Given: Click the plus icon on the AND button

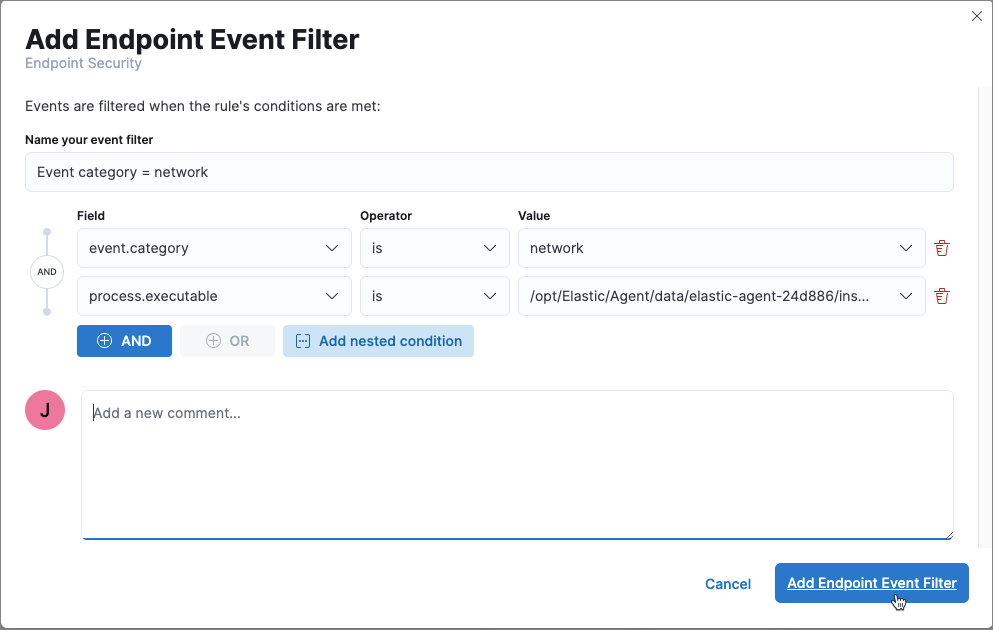Looking at the screenshot, I should click(x=103, y=340).
